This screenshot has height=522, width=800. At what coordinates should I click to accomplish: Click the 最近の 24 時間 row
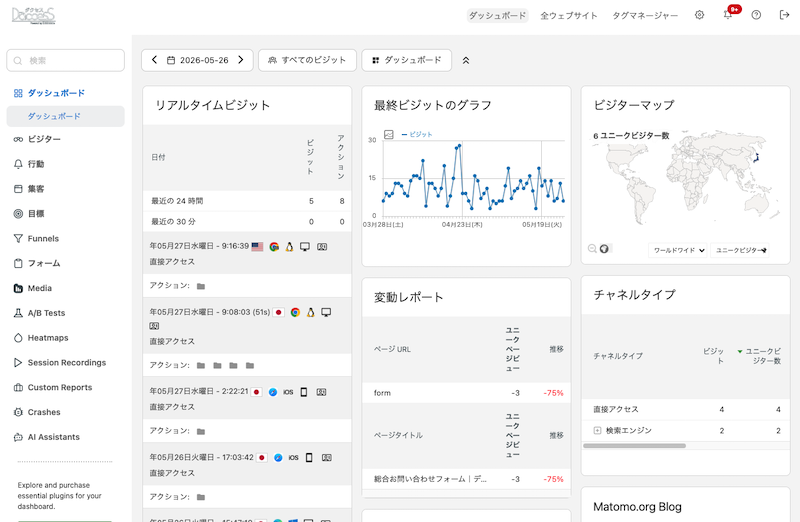coord(247,201)
